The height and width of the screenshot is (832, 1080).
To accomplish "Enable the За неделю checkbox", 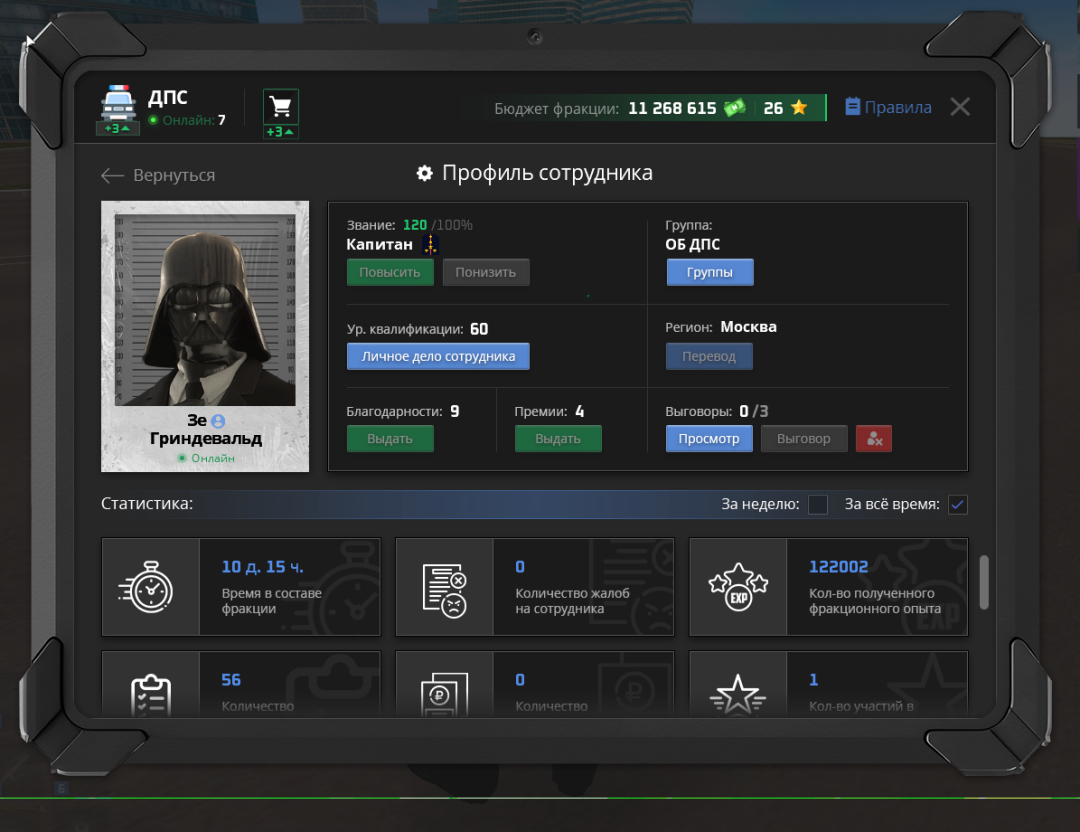I will (x=818, y=504).
